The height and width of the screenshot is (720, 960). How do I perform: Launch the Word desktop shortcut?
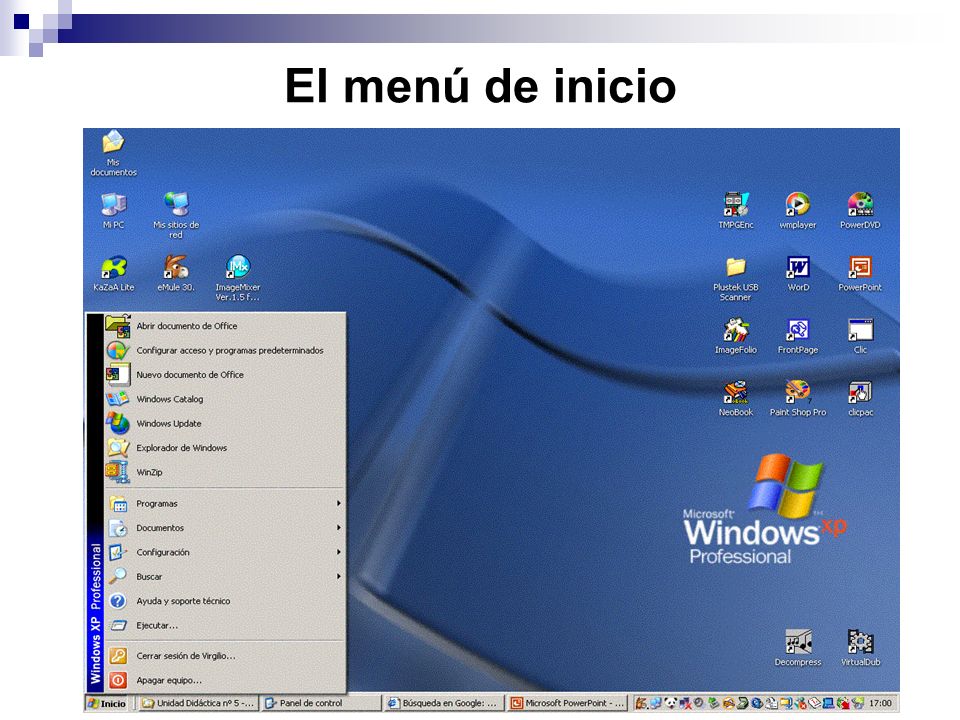[798, 274]
